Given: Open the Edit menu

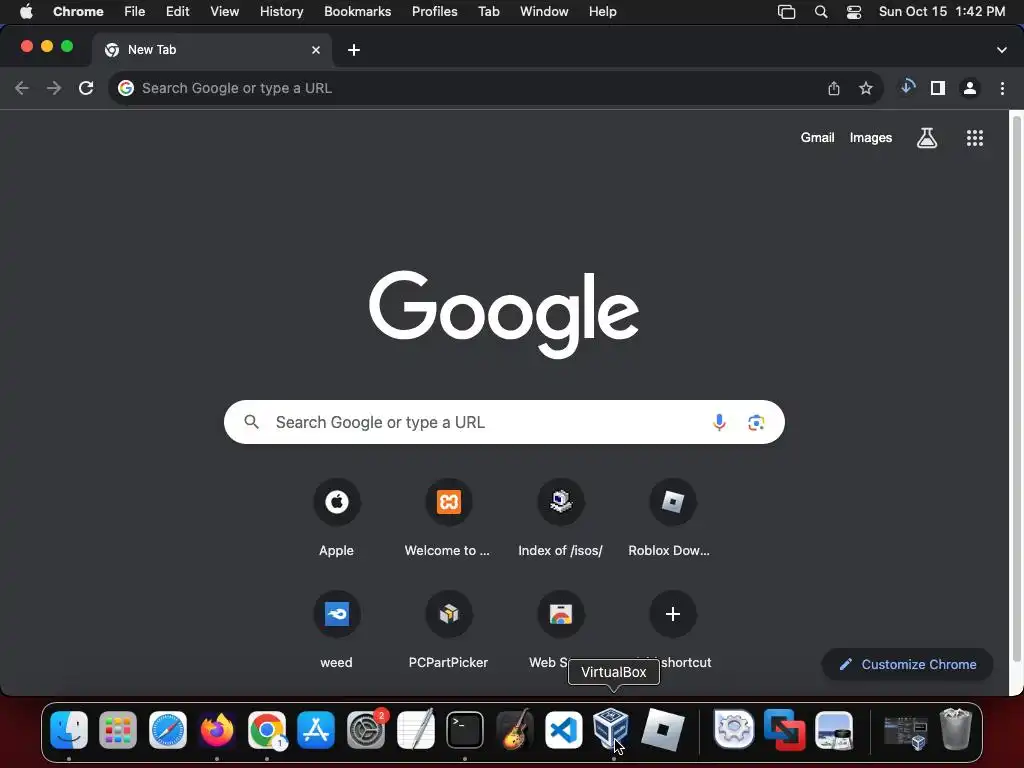Looking at the screenshot, I should [x=177, y=12].
